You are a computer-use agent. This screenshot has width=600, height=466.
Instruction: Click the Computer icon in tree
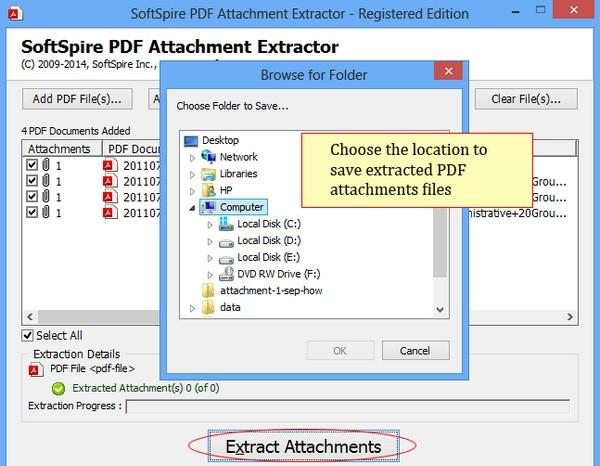click(x=210, y=207)
